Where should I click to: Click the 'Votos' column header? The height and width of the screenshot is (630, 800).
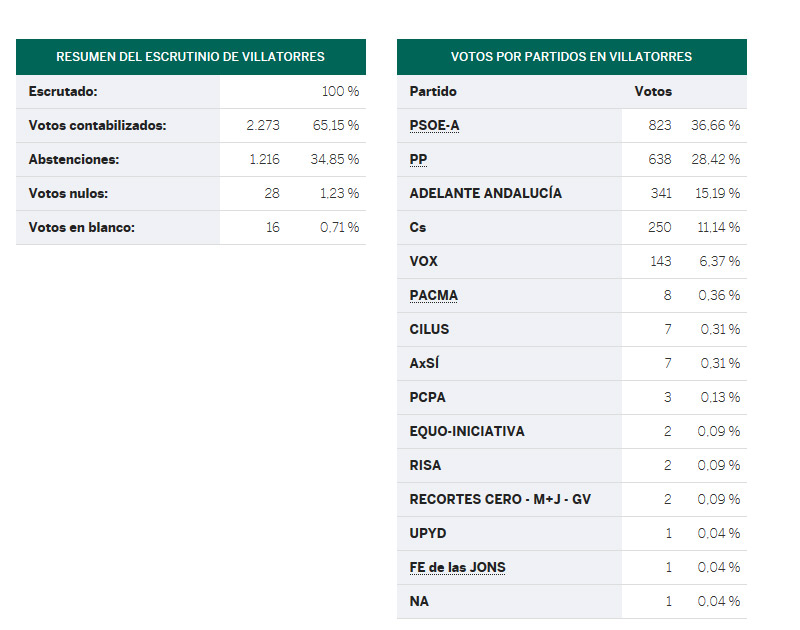pos(653,92)
